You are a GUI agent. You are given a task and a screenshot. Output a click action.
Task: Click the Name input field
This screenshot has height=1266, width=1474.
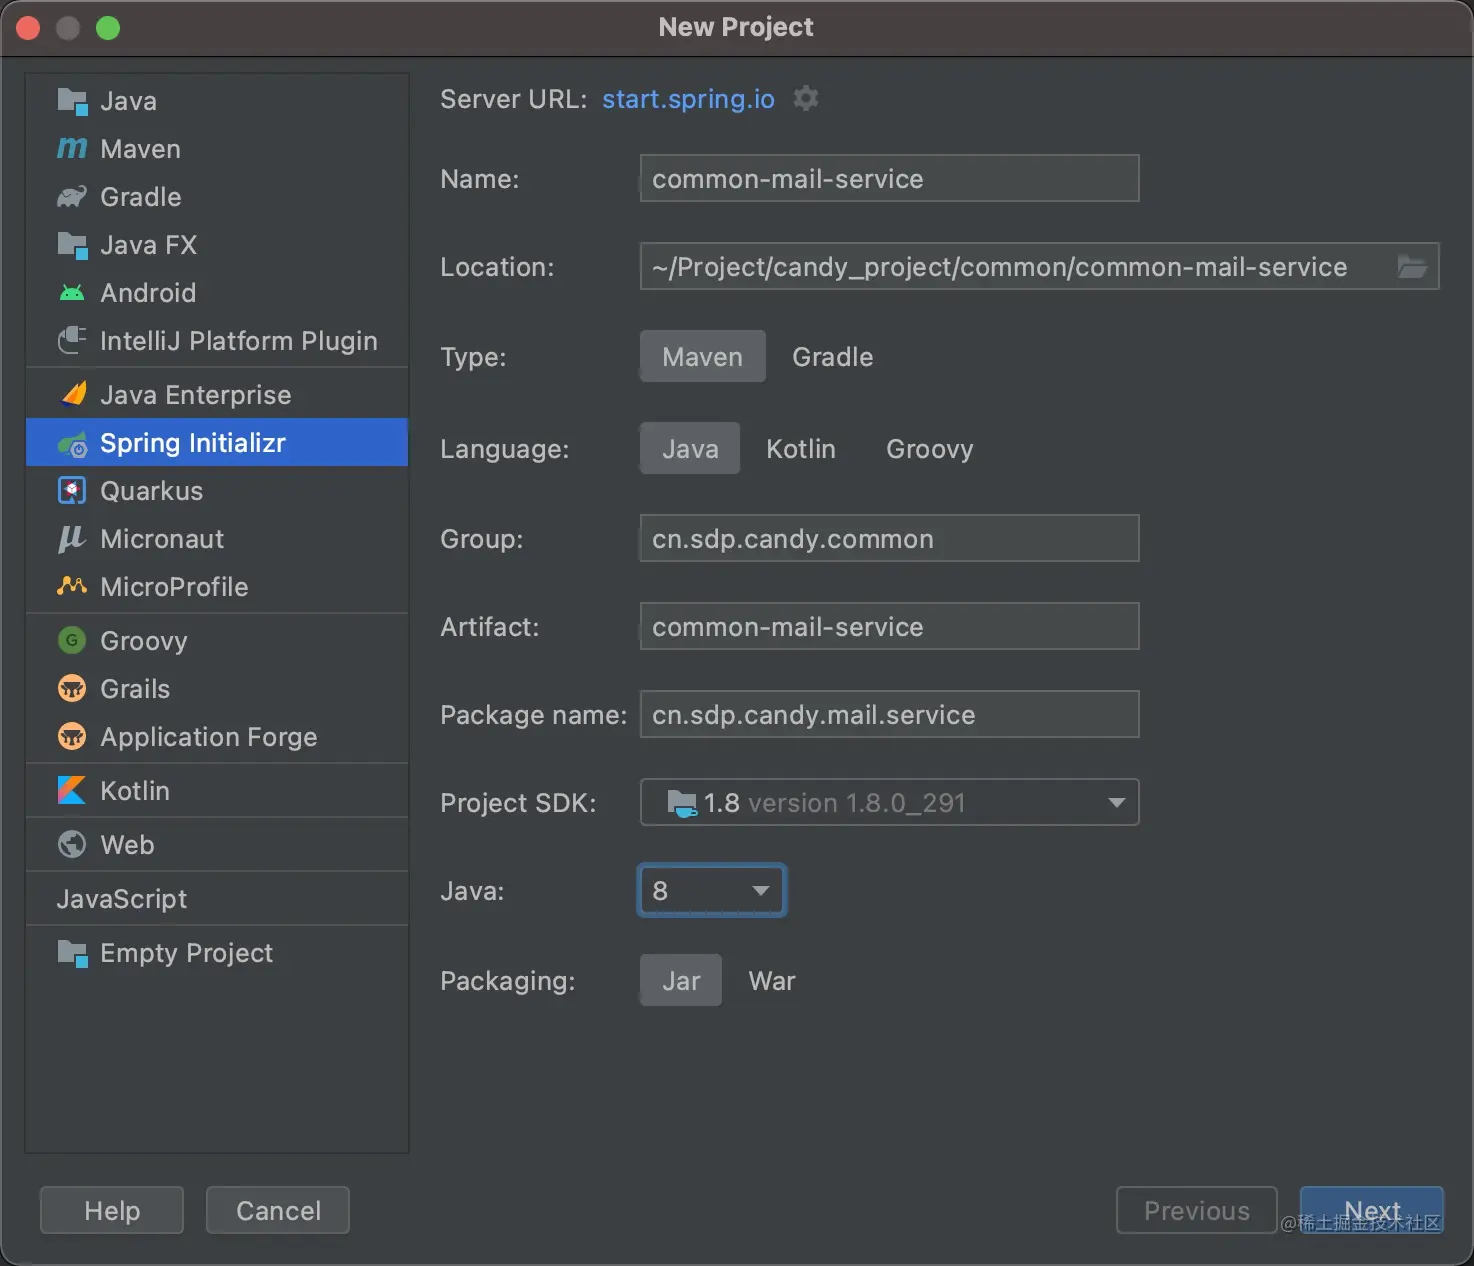point(889,179)
